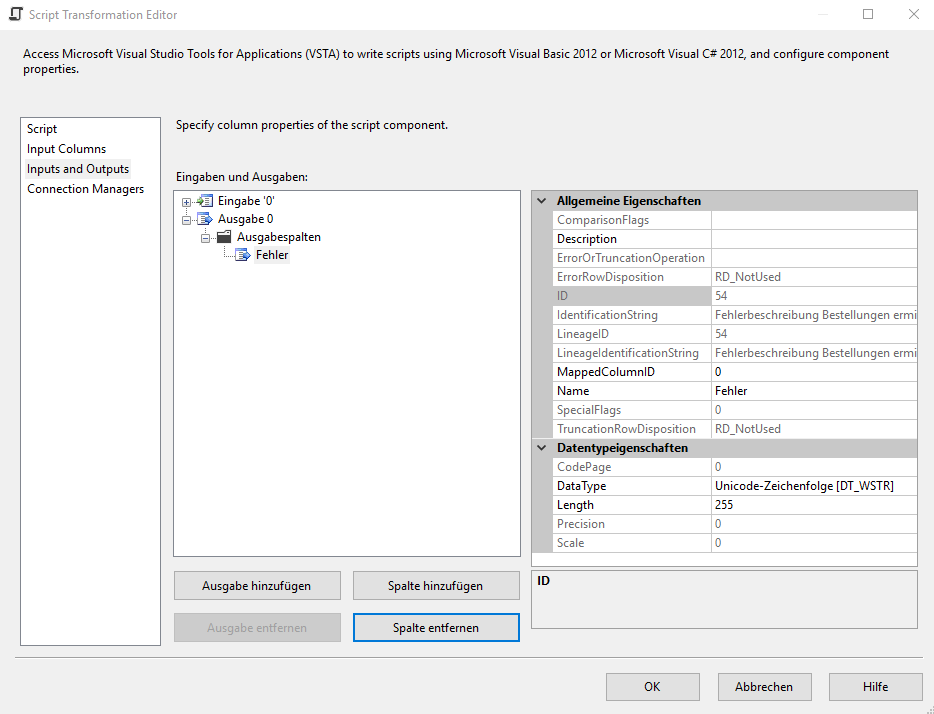Screen dimensions: 934x714
Task: Switch to Input Columns page
Action: 66,149
